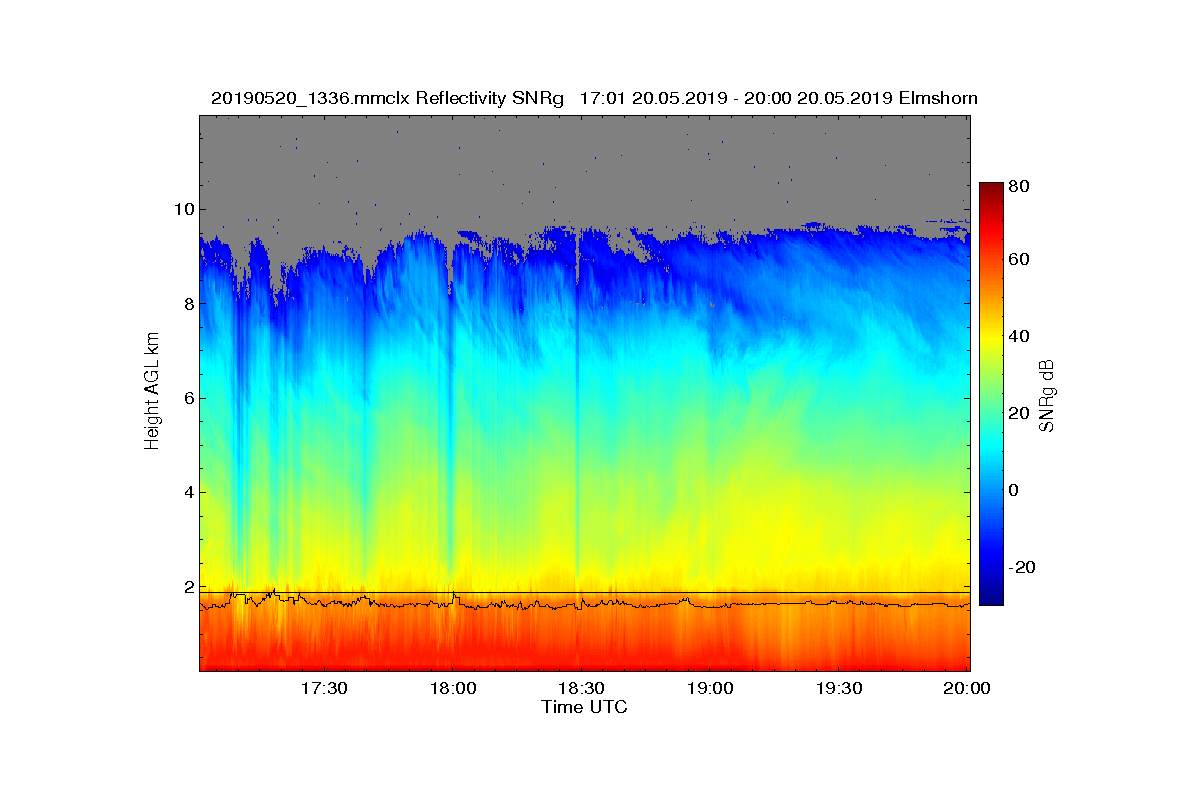
Task: Click the height tick label 10
Action: click(x=183, y=209)
